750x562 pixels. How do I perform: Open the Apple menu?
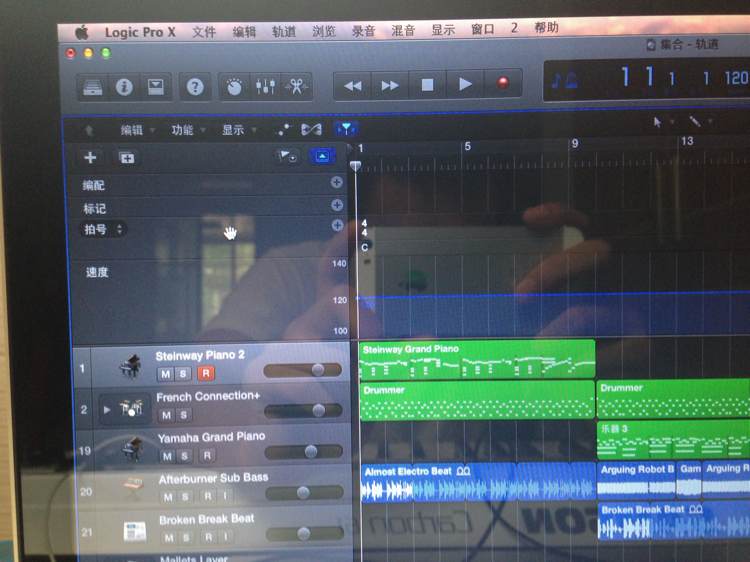point(82,33)
